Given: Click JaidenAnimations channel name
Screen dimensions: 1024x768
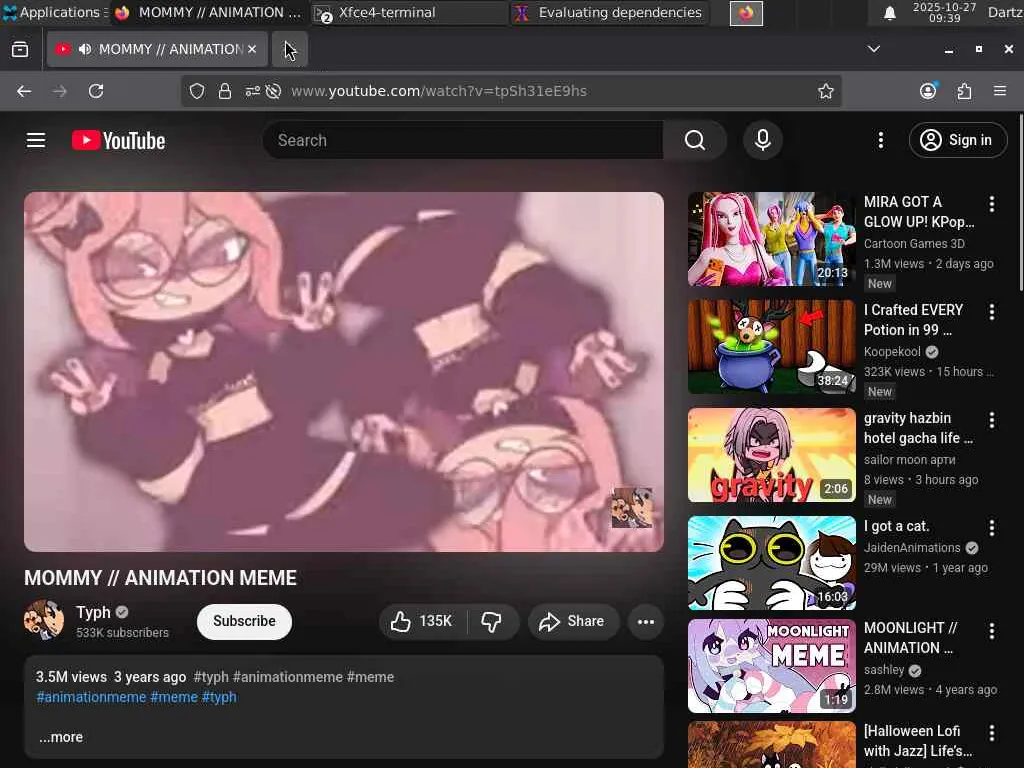Looking at the screenshot, I should [912, 548].
